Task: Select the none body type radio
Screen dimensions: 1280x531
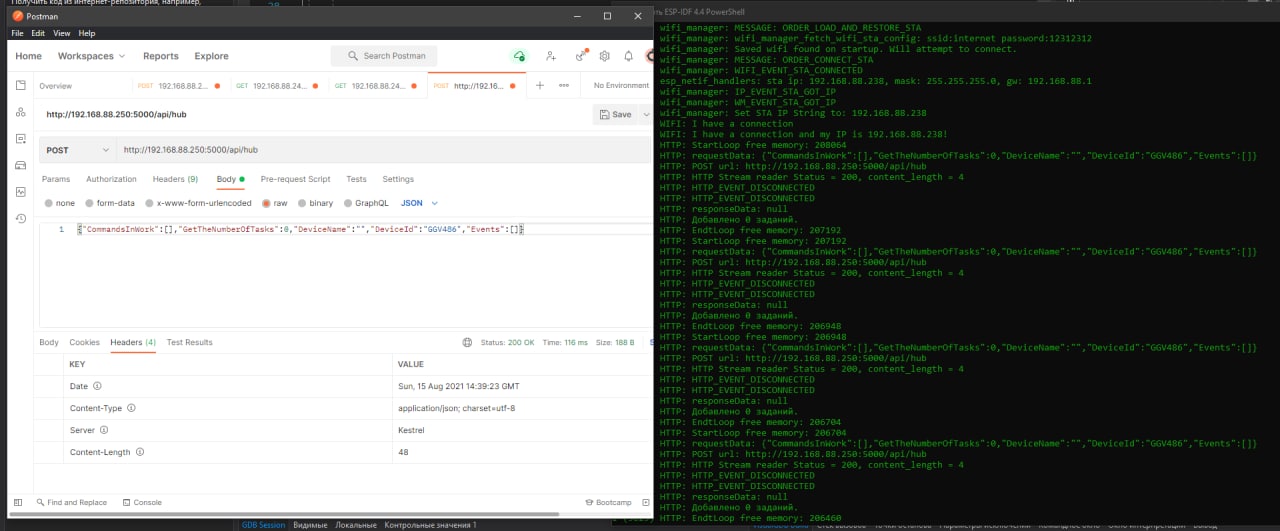Action: click(x=49, y=203)
